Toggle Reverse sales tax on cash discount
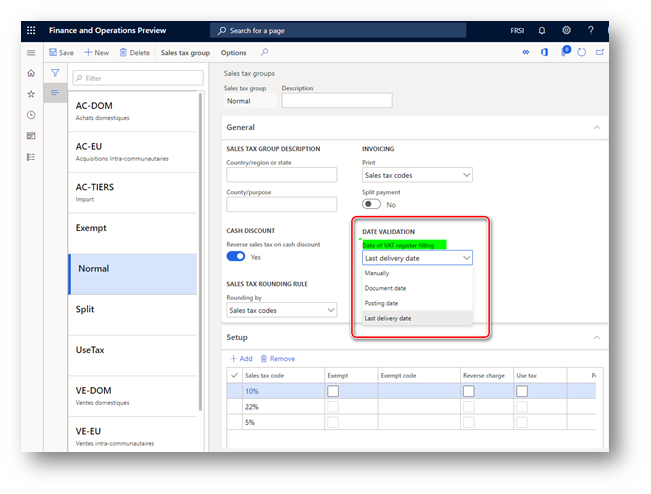651x494 pixels. tap(236, 257)
